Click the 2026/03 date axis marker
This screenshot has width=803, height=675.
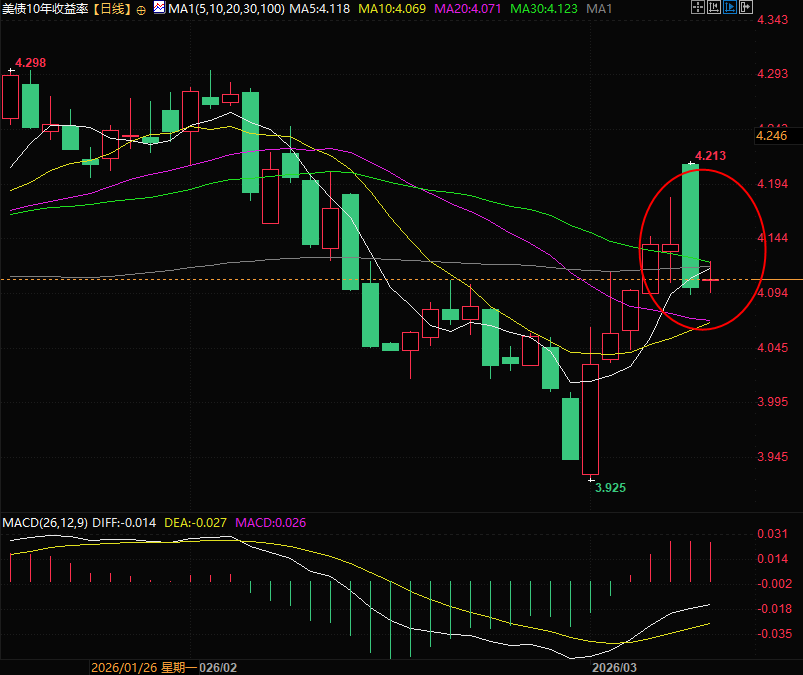614,668
